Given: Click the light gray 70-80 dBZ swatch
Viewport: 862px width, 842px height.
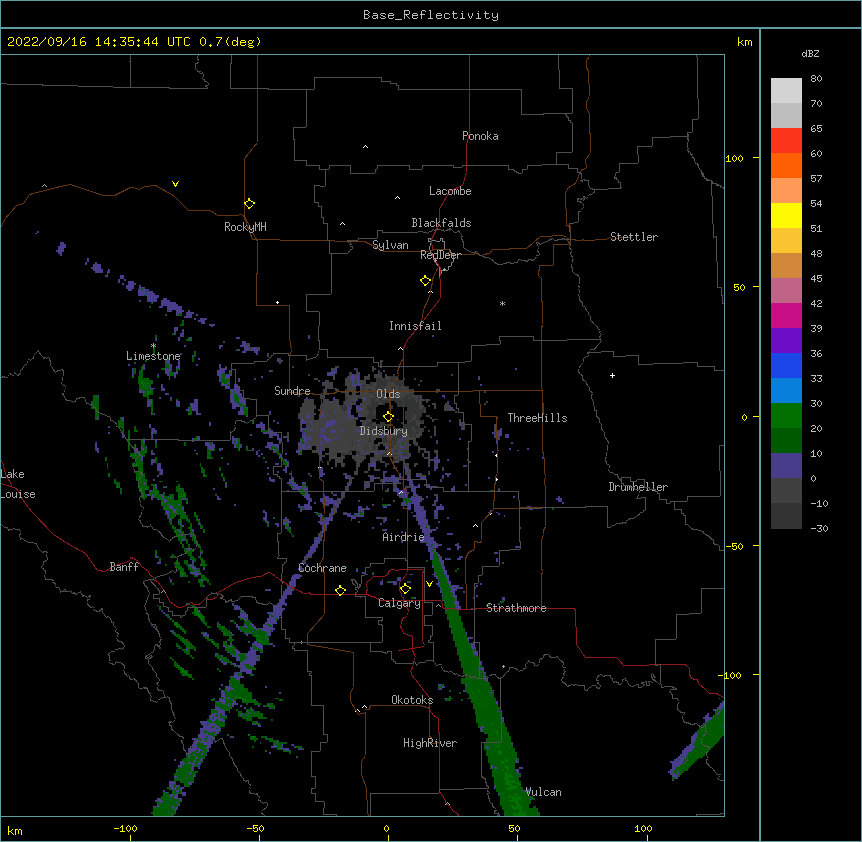Looking at the screenshot, I should [x=786, y=90].
